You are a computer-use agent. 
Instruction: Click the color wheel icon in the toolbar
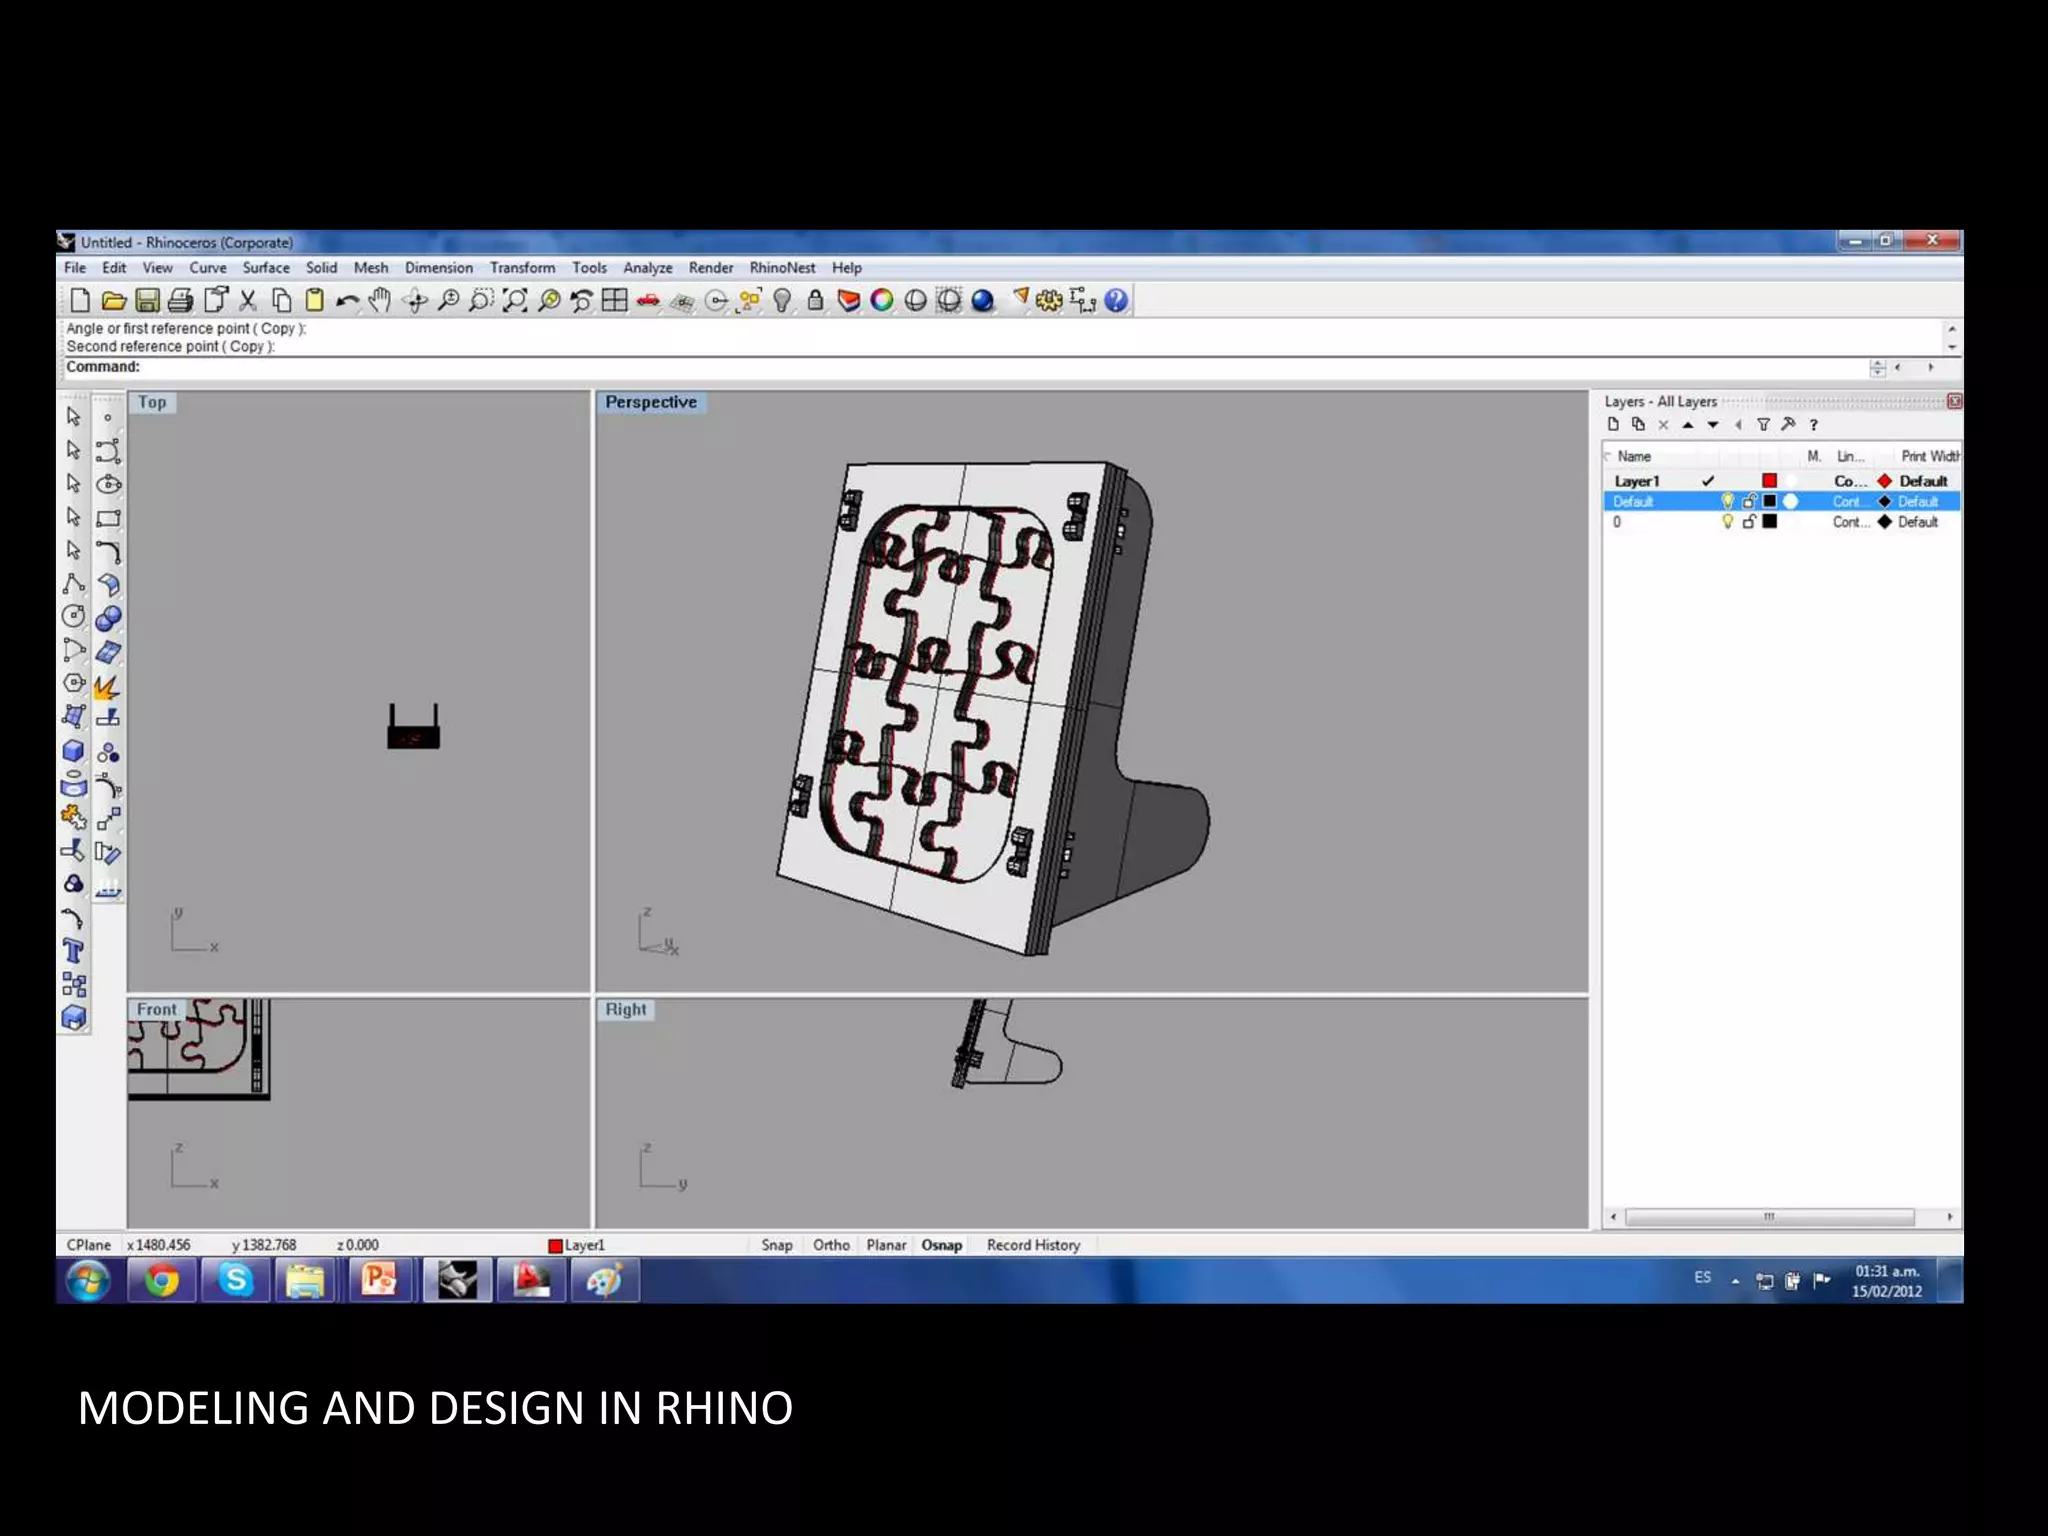point(882,300)
